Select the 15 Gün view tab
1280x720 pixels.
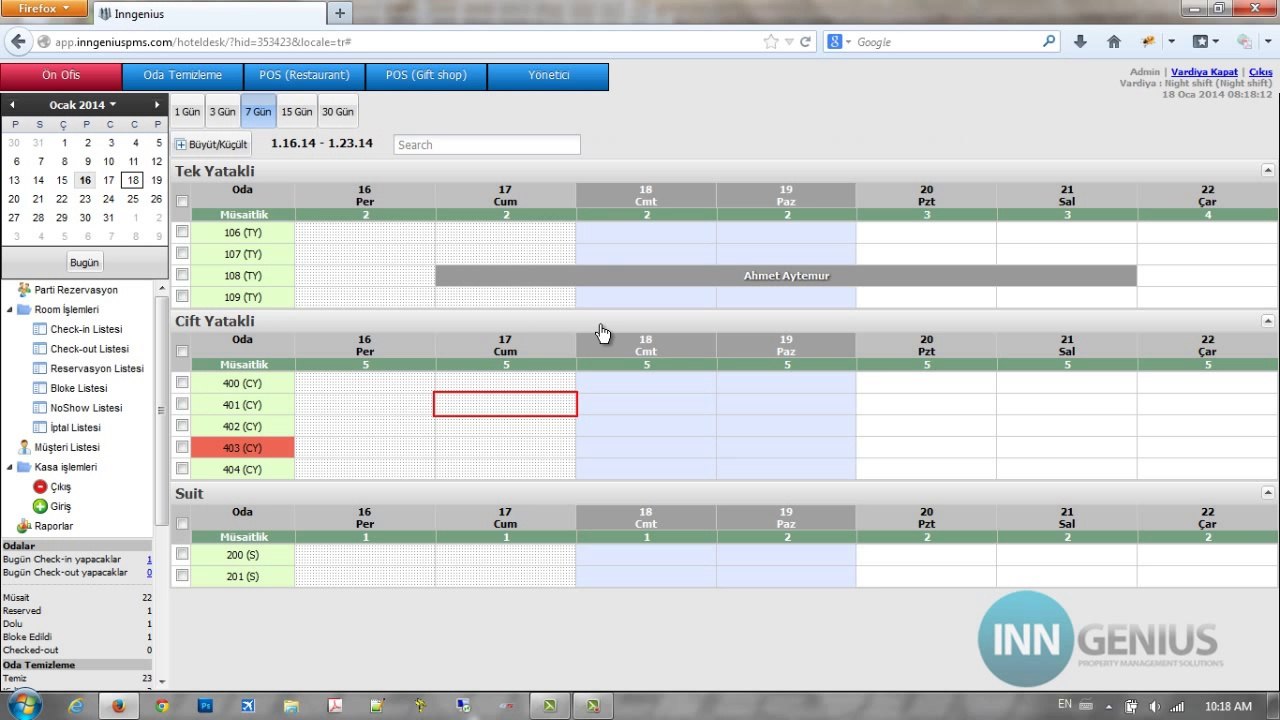point(297,112)
